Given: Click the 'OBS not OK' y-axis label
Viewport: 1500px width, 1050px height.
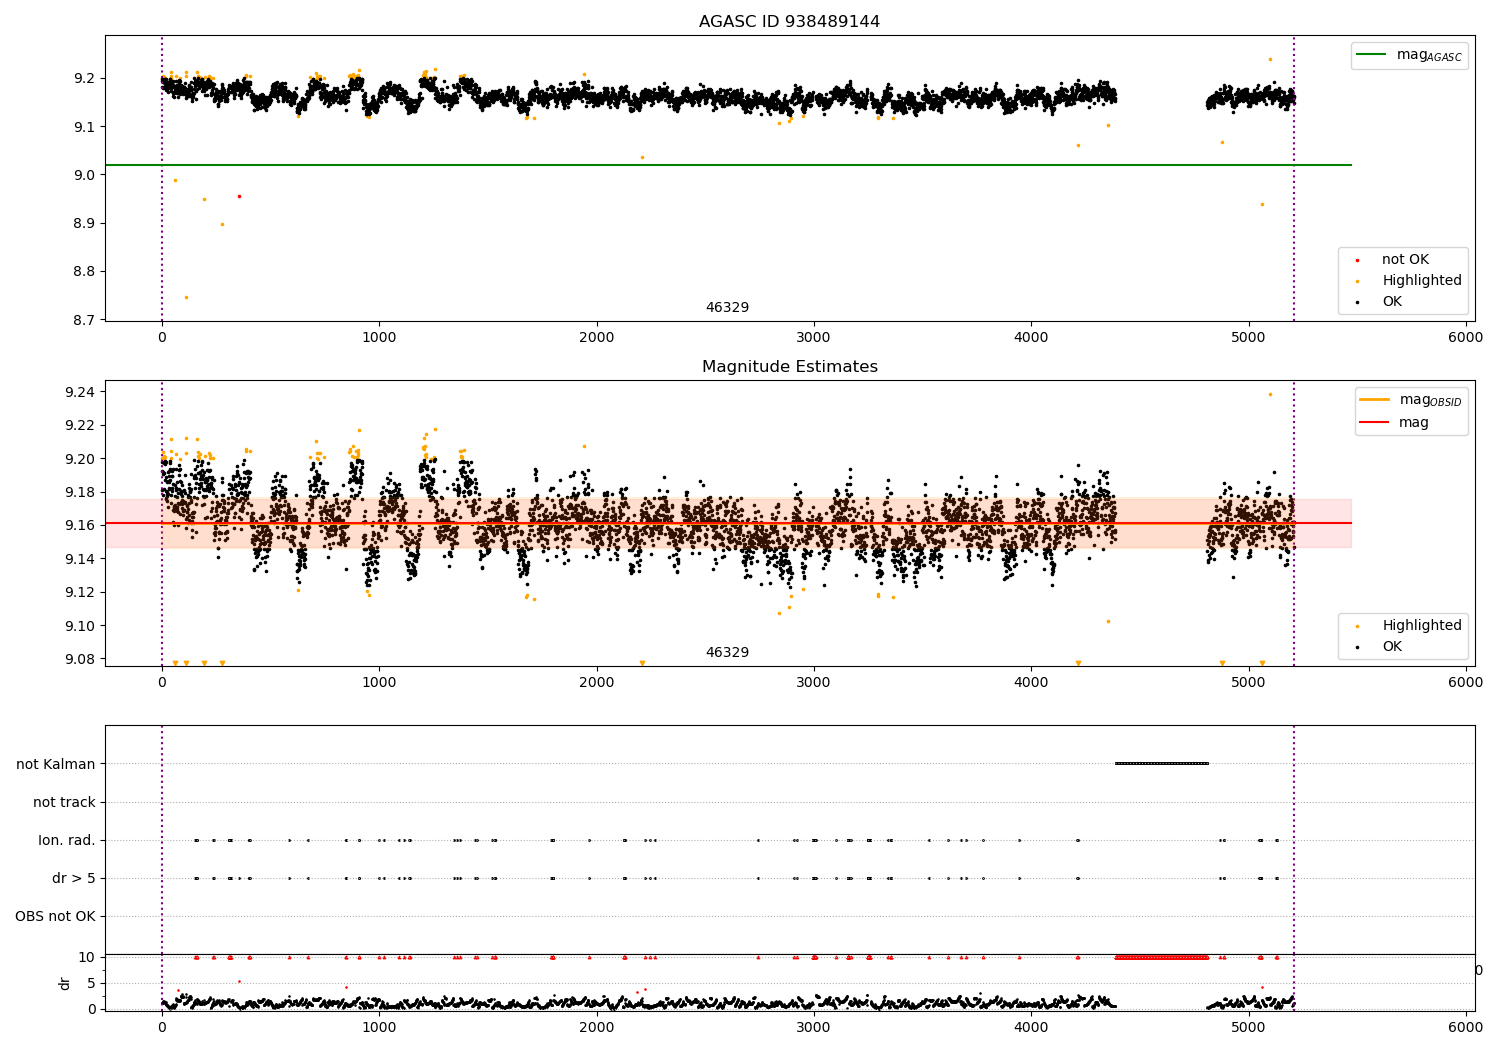Looking at the screenshot, I should [55, 916].
